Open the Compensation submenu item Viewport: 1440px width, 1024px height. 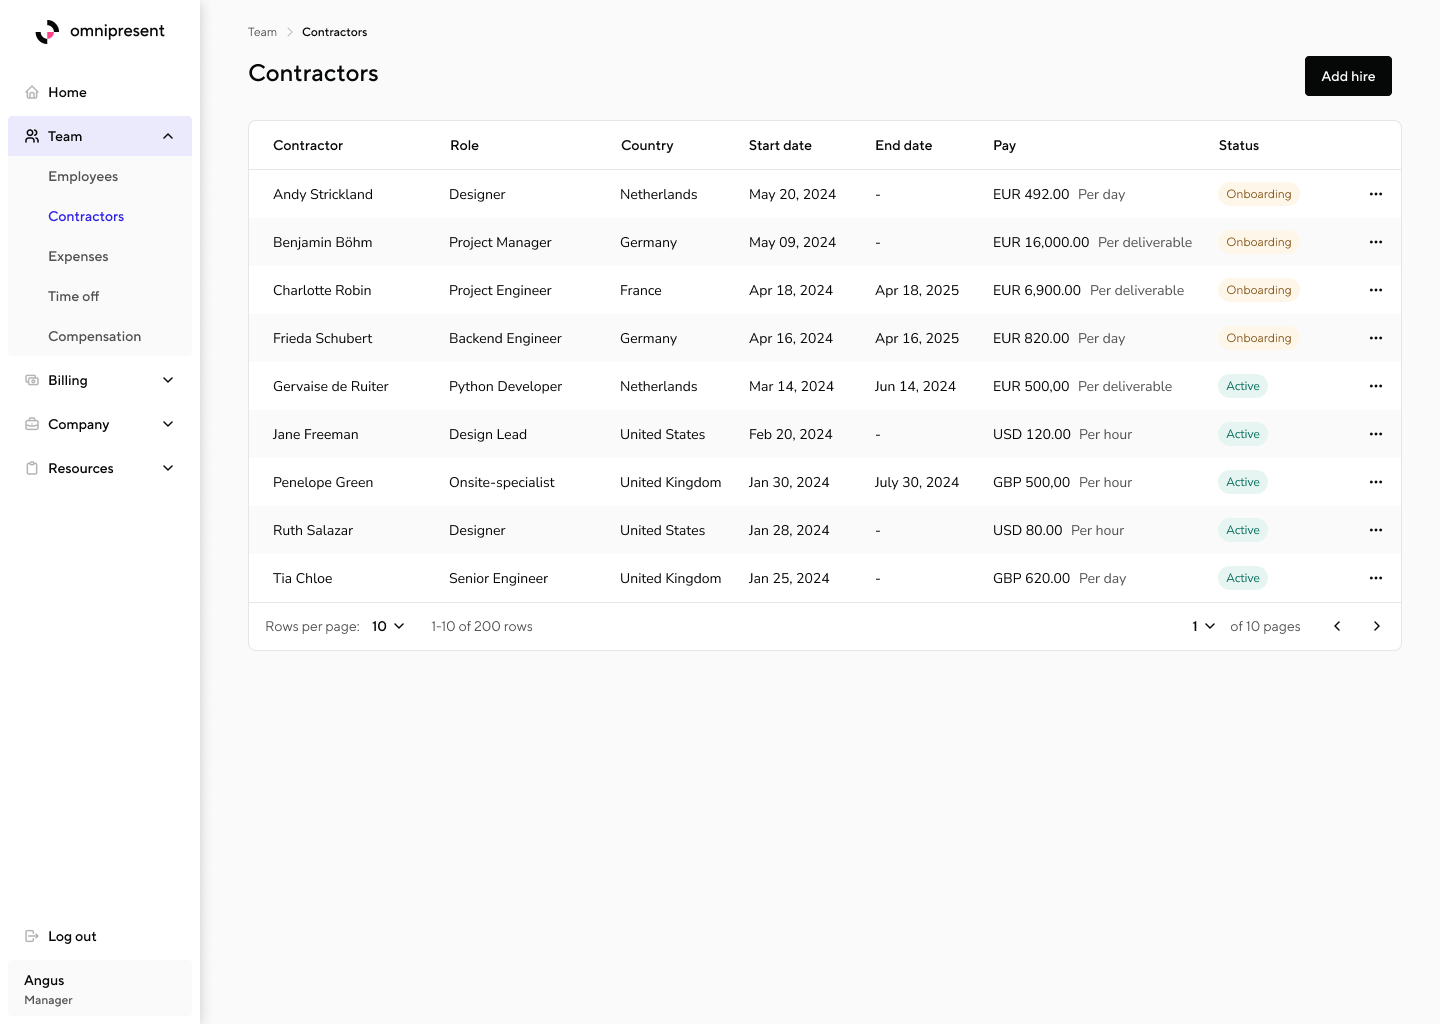[x=100, y=336]
